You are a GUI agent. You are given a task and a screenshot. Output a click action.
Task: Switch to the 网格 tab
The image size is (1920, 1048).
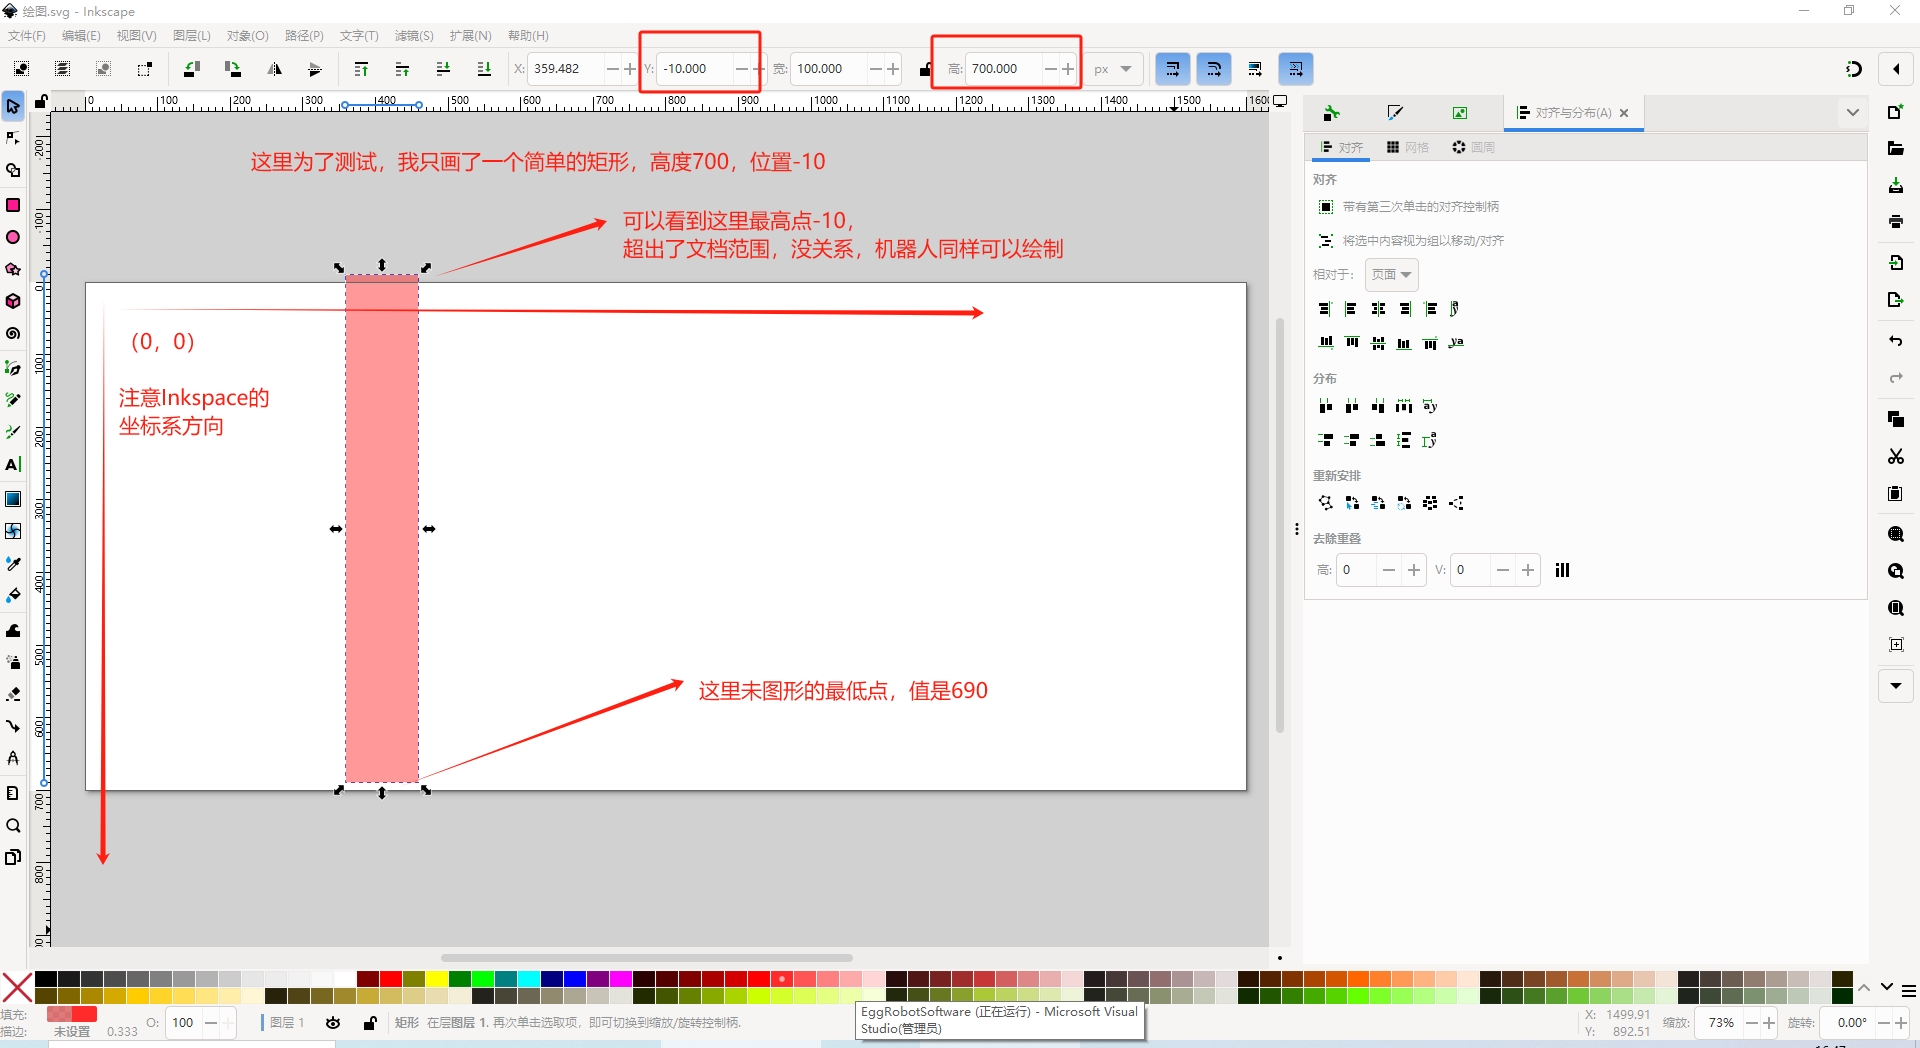1407,148
